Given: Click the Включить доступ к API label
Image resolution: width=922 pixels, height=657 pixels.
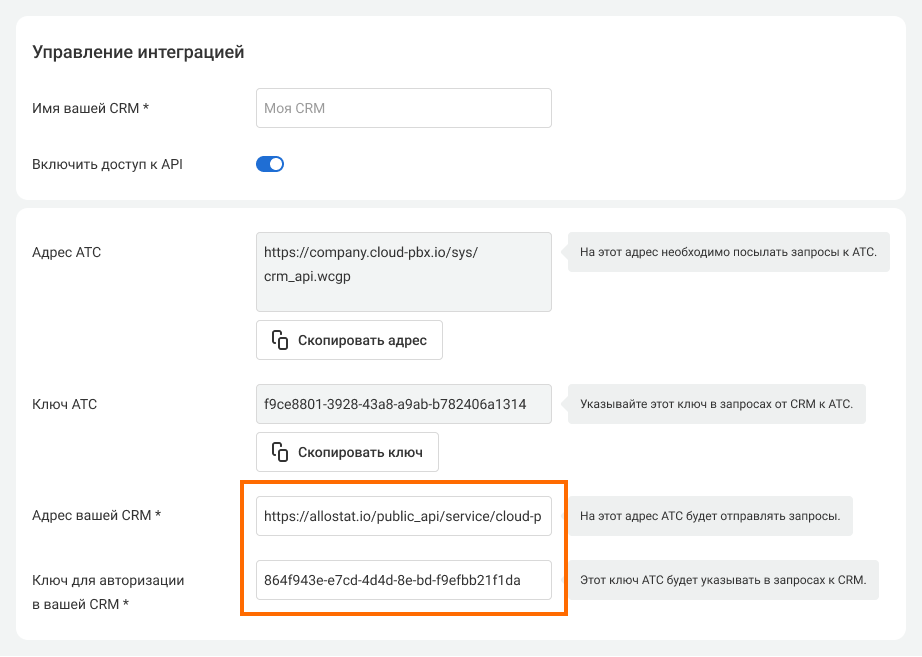Looking at the screenshot, I should (107, 164).
